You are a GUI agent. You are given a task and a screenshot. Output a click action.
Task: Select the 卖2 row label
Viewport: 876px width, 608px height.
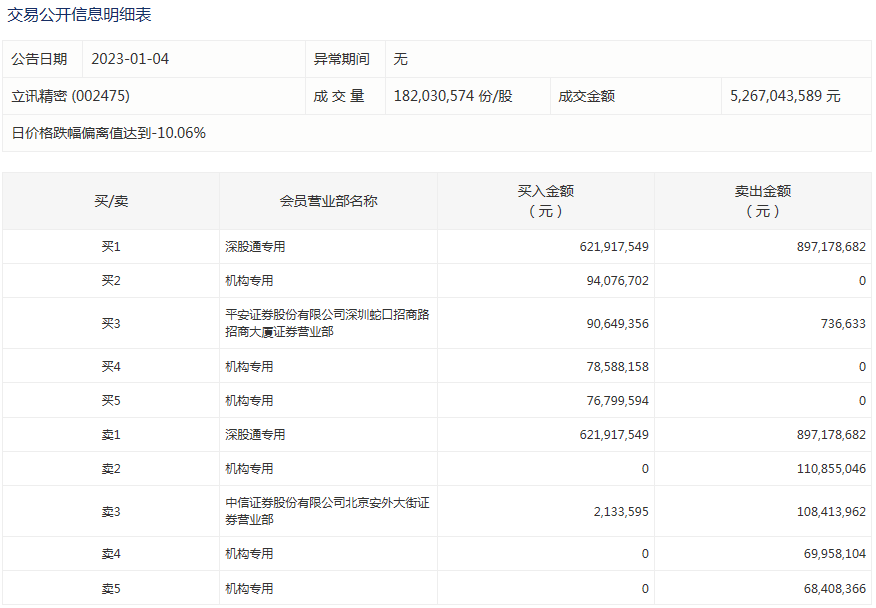(111, 469)
